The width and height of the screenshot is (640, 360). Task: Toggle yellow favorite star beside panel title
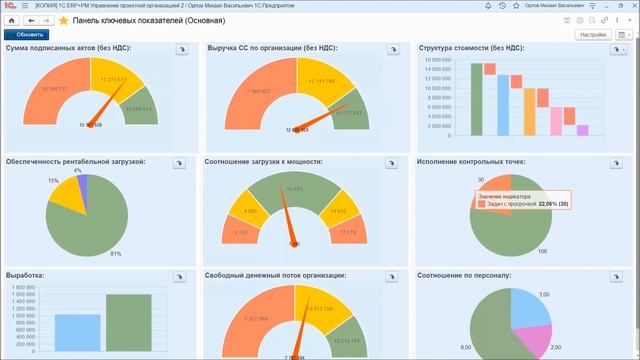pyautogui.click(x=63, y=20)
